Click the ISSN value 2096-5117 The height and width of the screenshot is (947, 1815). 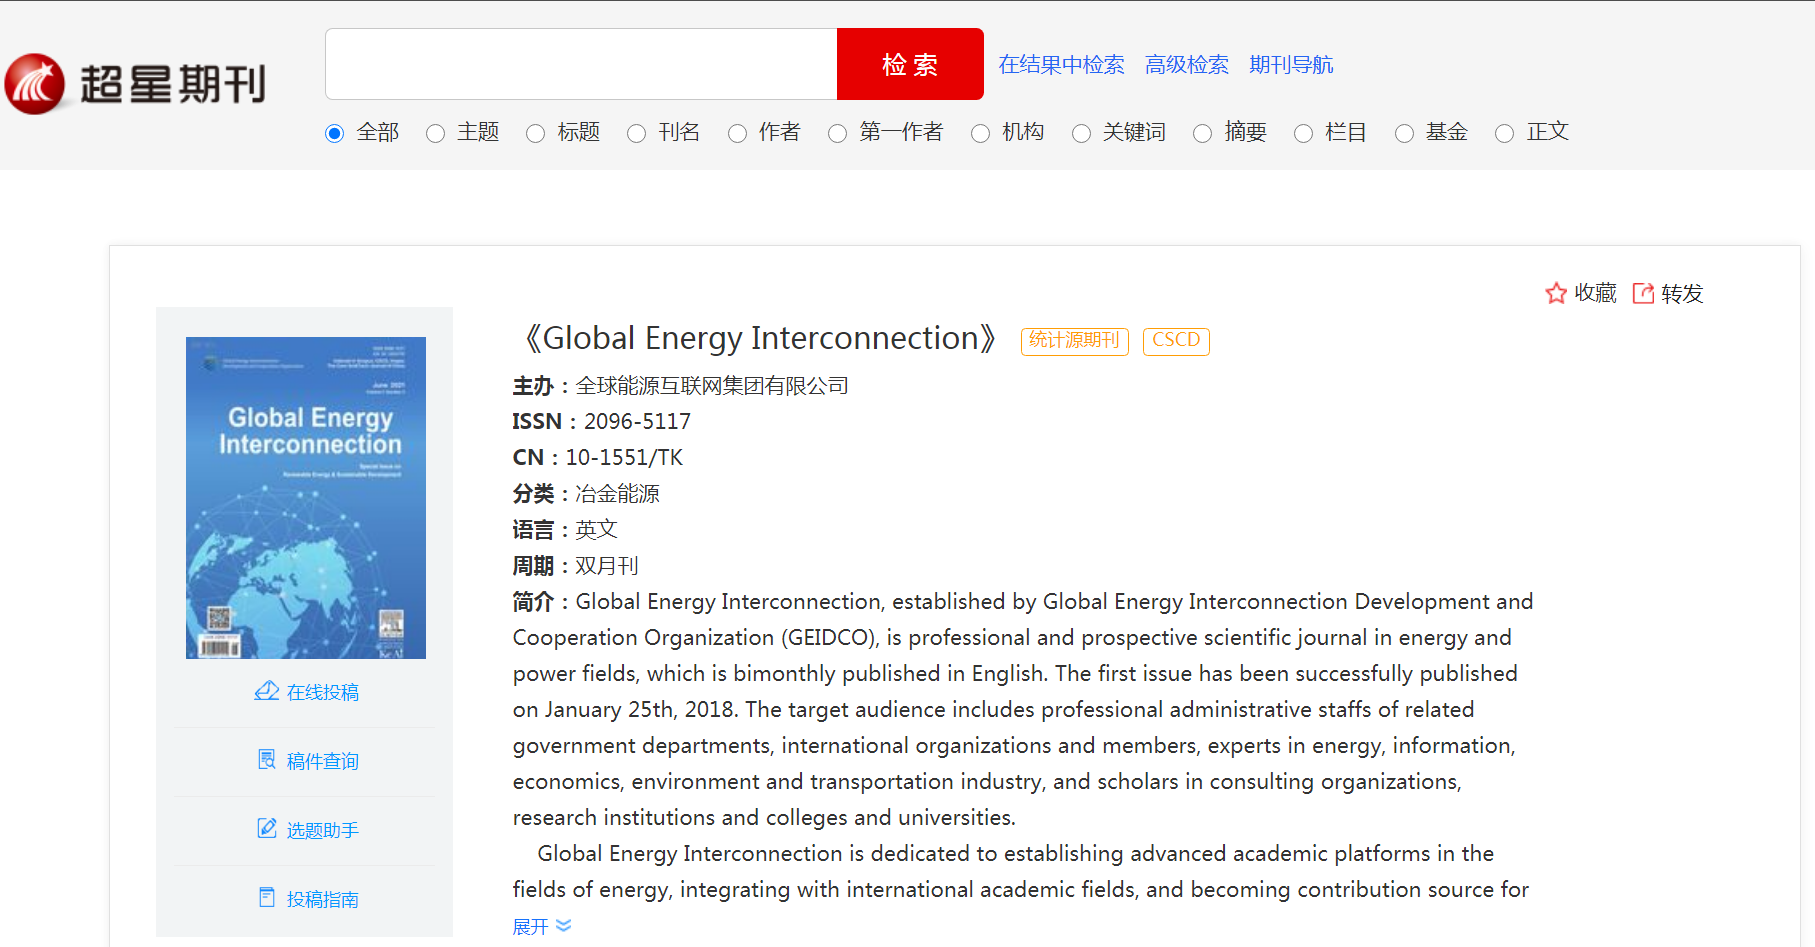[x=637, y=421]
